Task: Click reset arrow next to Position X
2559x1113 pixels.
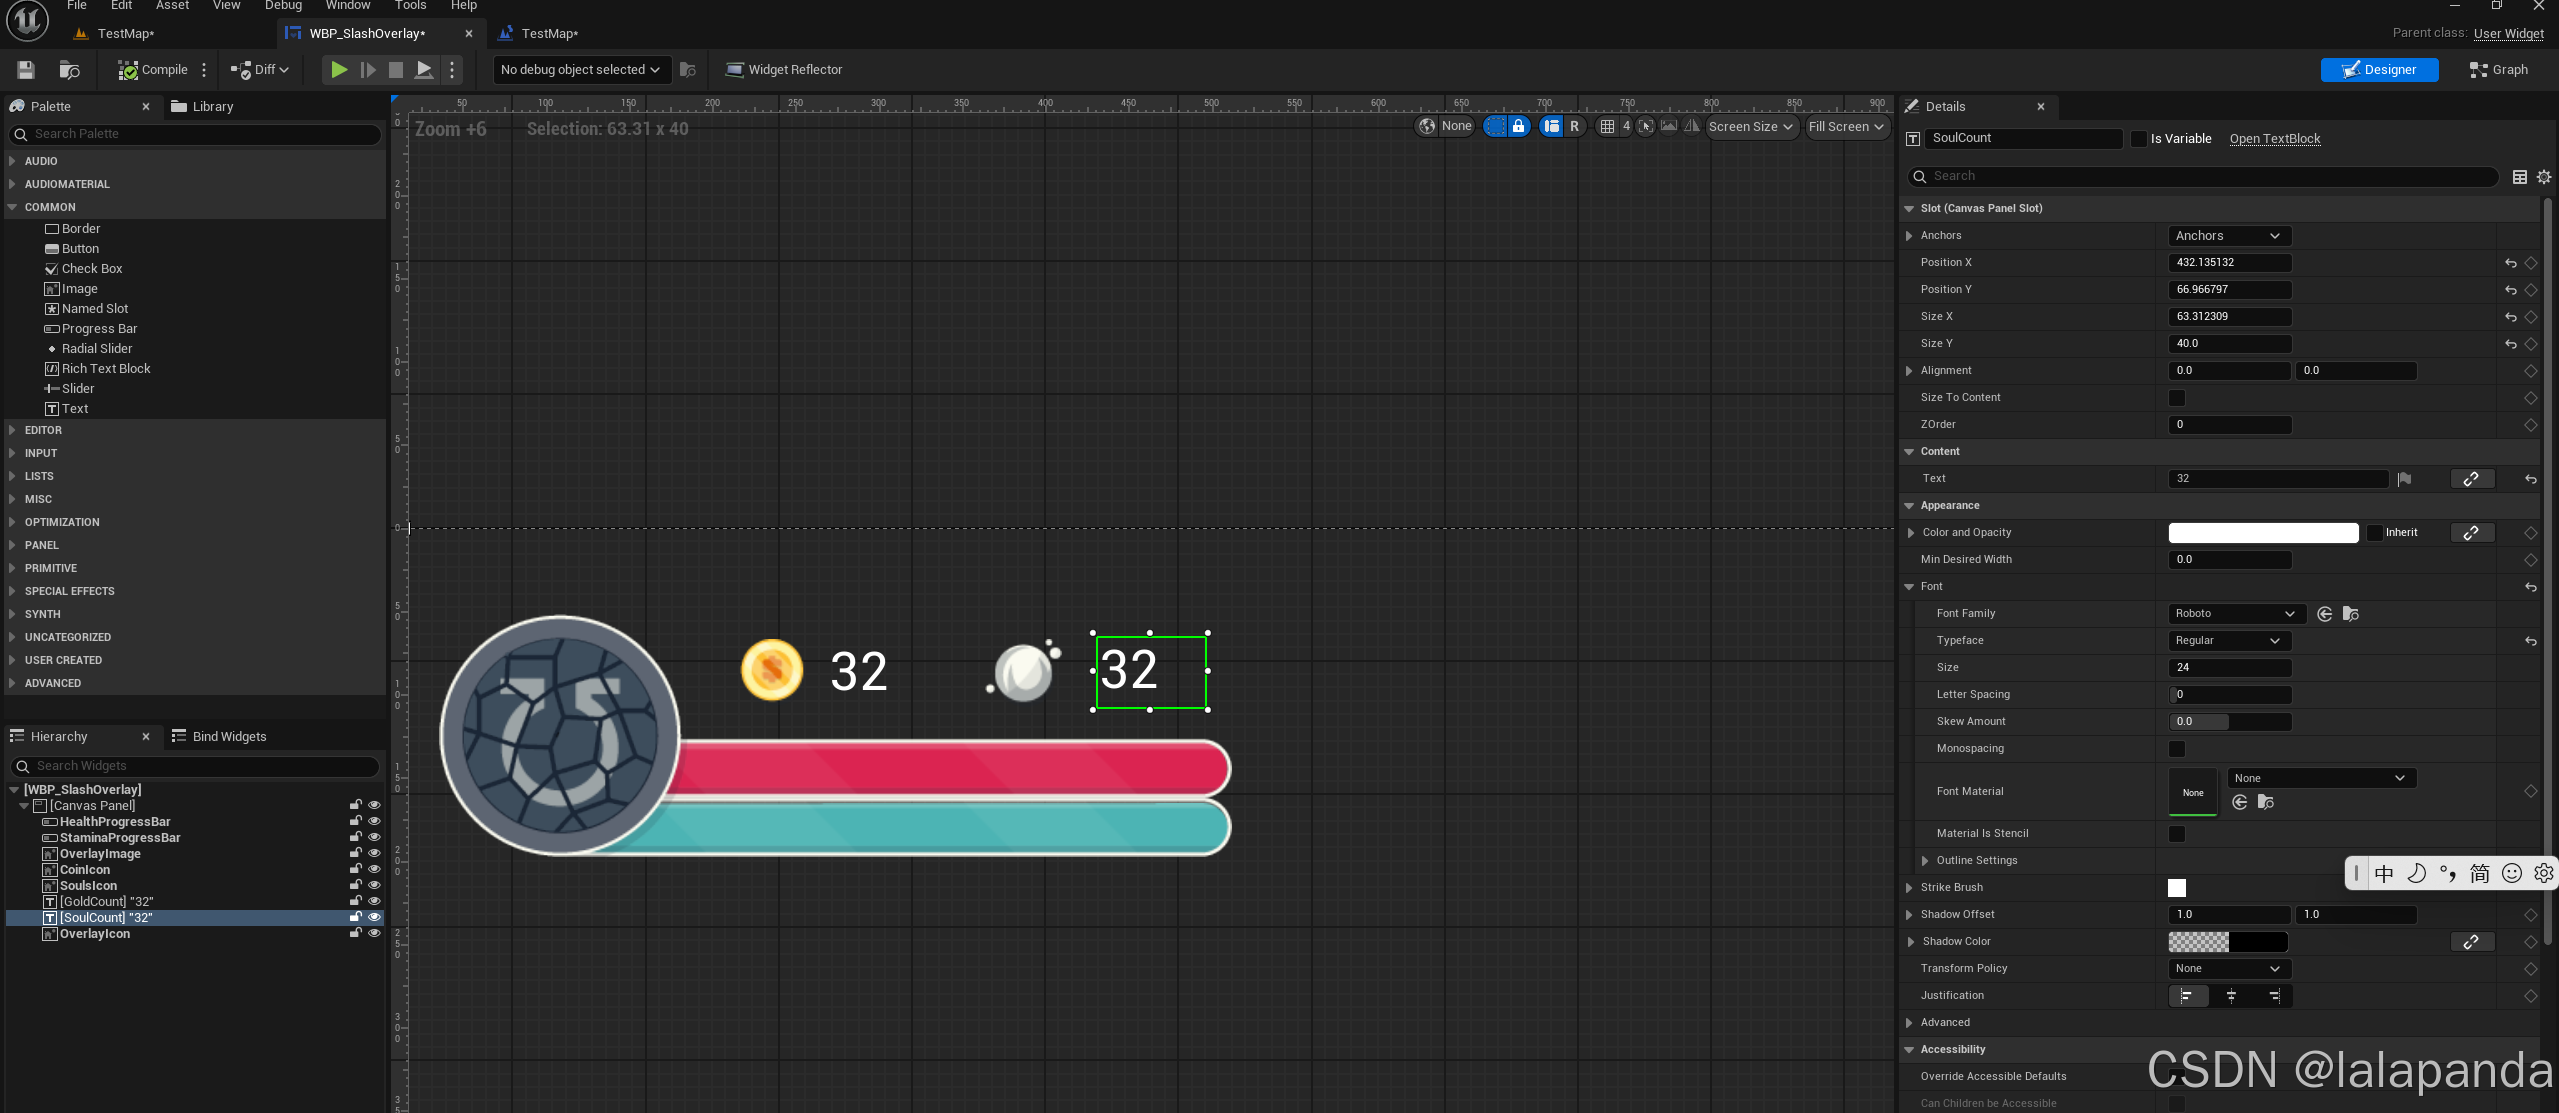Action: [x=2510, y=263]
